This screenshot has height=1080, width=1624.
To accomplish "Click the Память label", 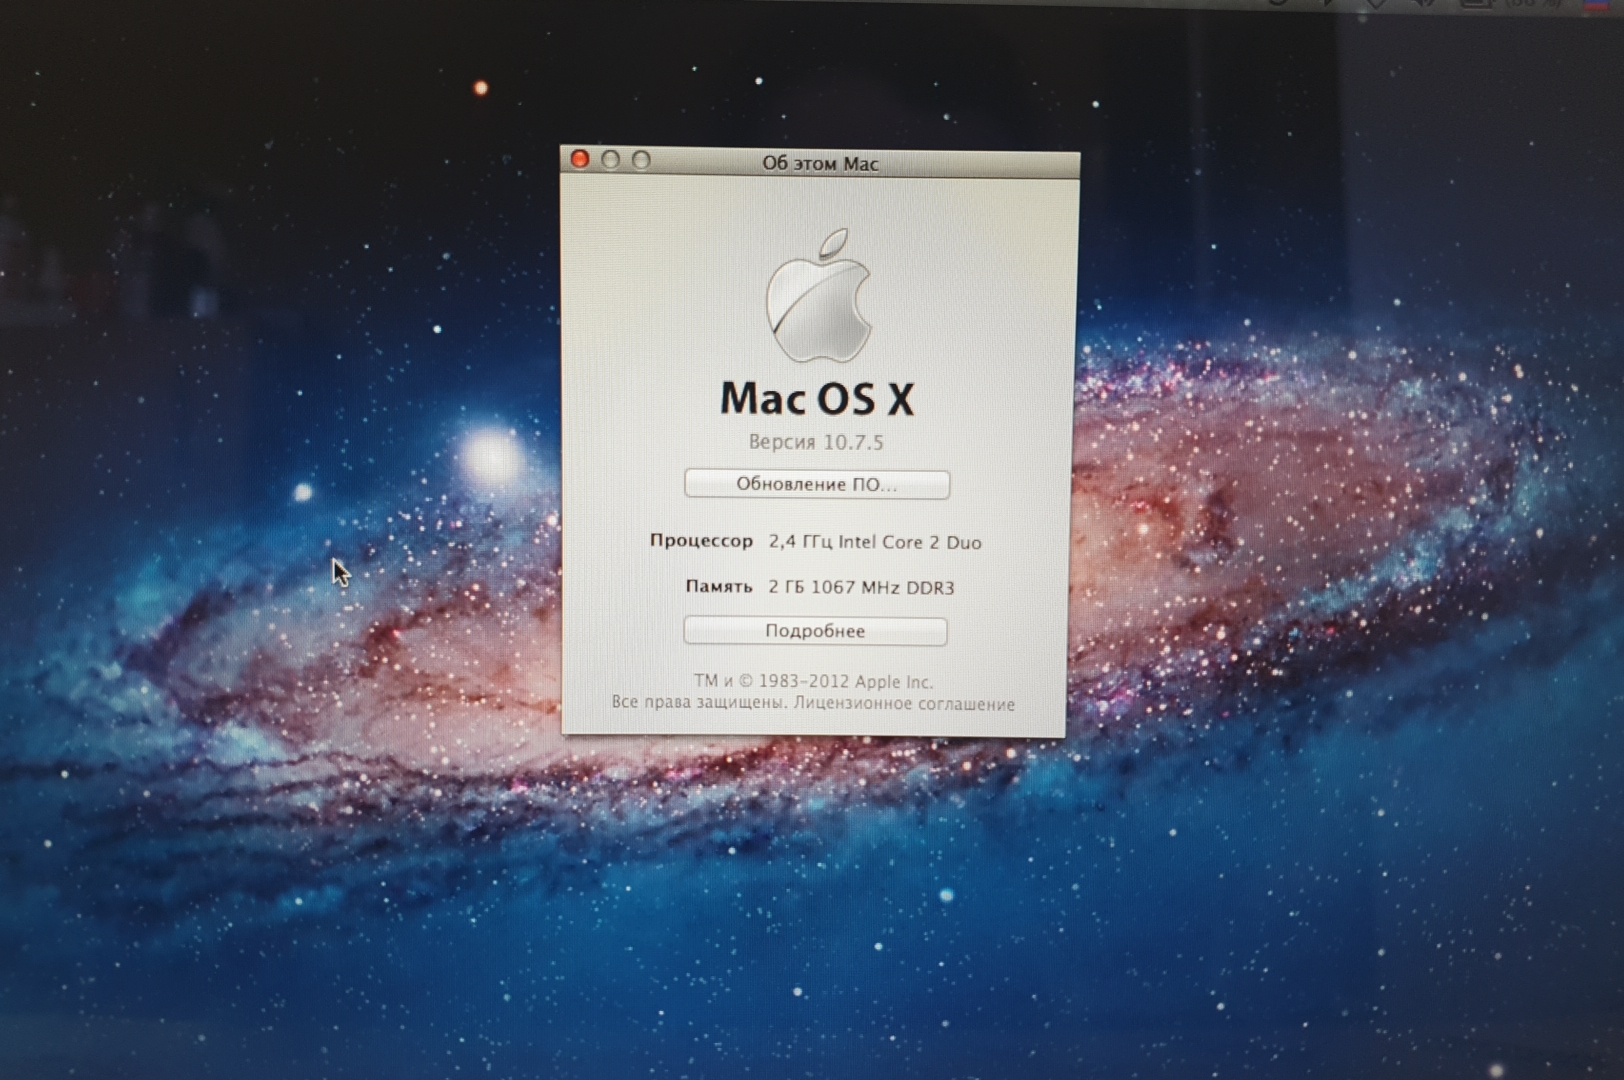I will tap(718, 587).
